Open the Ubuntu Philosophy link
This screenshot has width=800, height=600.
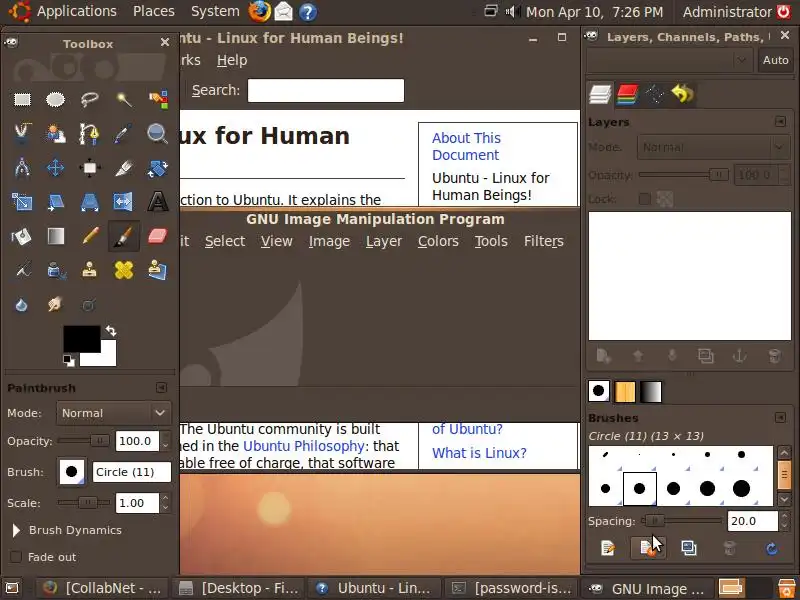pos(303,446)
